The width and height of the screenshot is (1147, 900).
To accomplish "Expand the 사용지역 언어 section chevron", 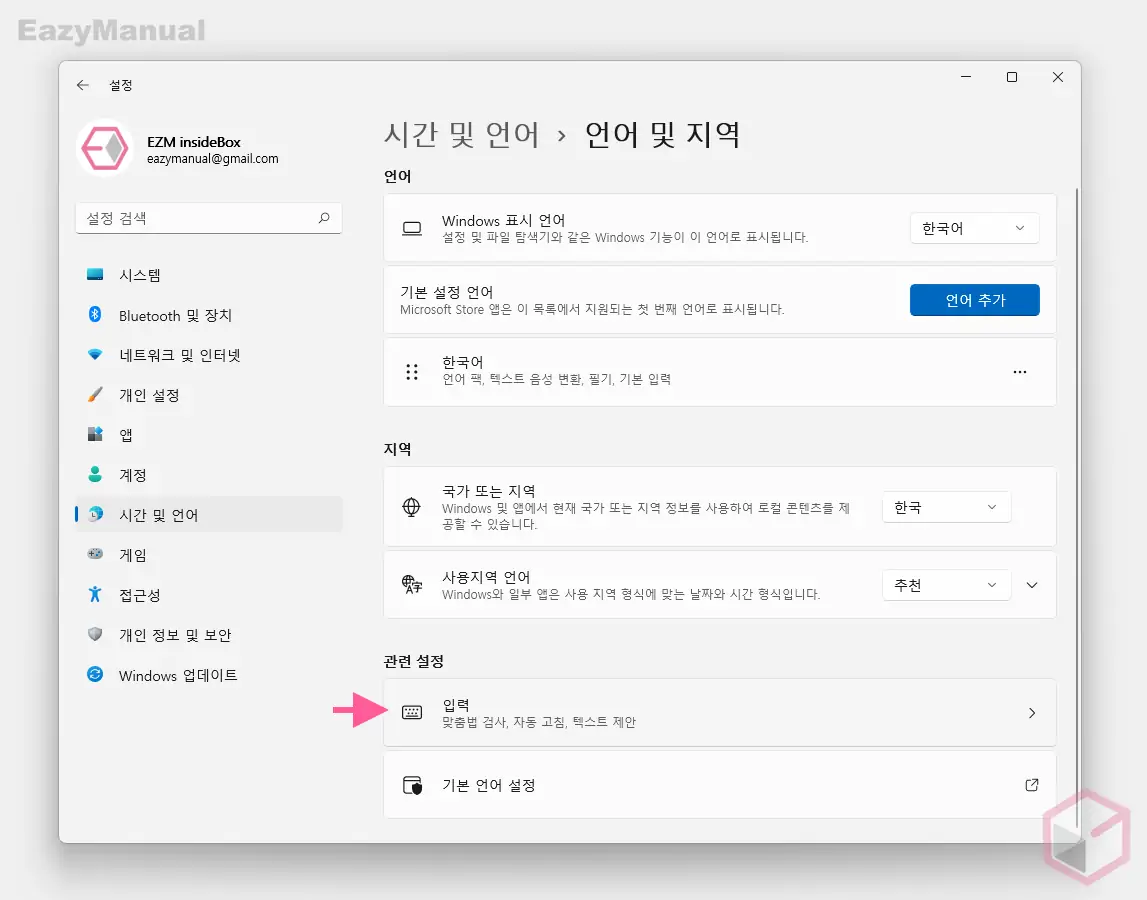I will tap(1032, 585).
